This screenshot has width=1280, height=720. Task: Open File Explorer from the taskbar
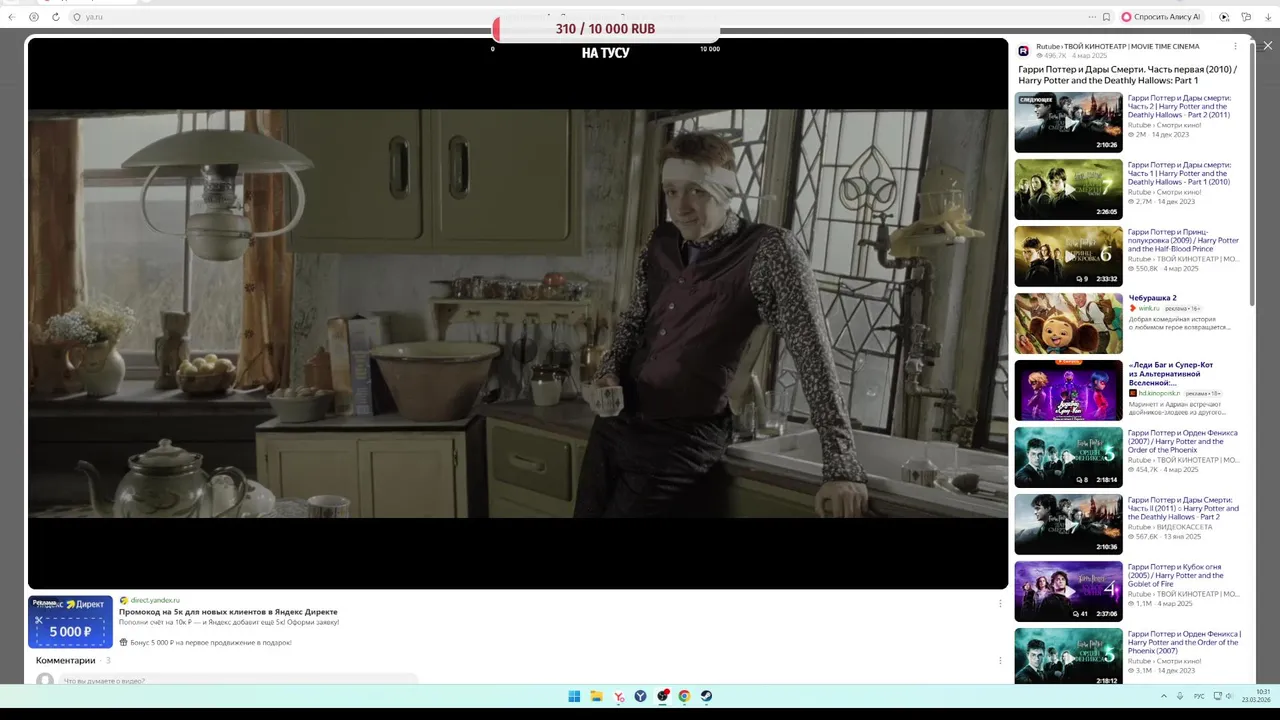coord(596,696)
